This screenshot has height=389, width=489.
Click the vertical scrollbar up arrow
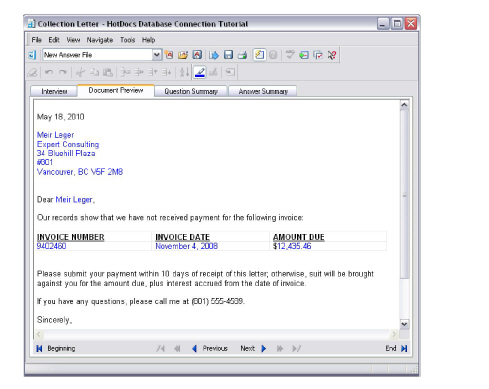pyautogui.click(x=404, y=105)
